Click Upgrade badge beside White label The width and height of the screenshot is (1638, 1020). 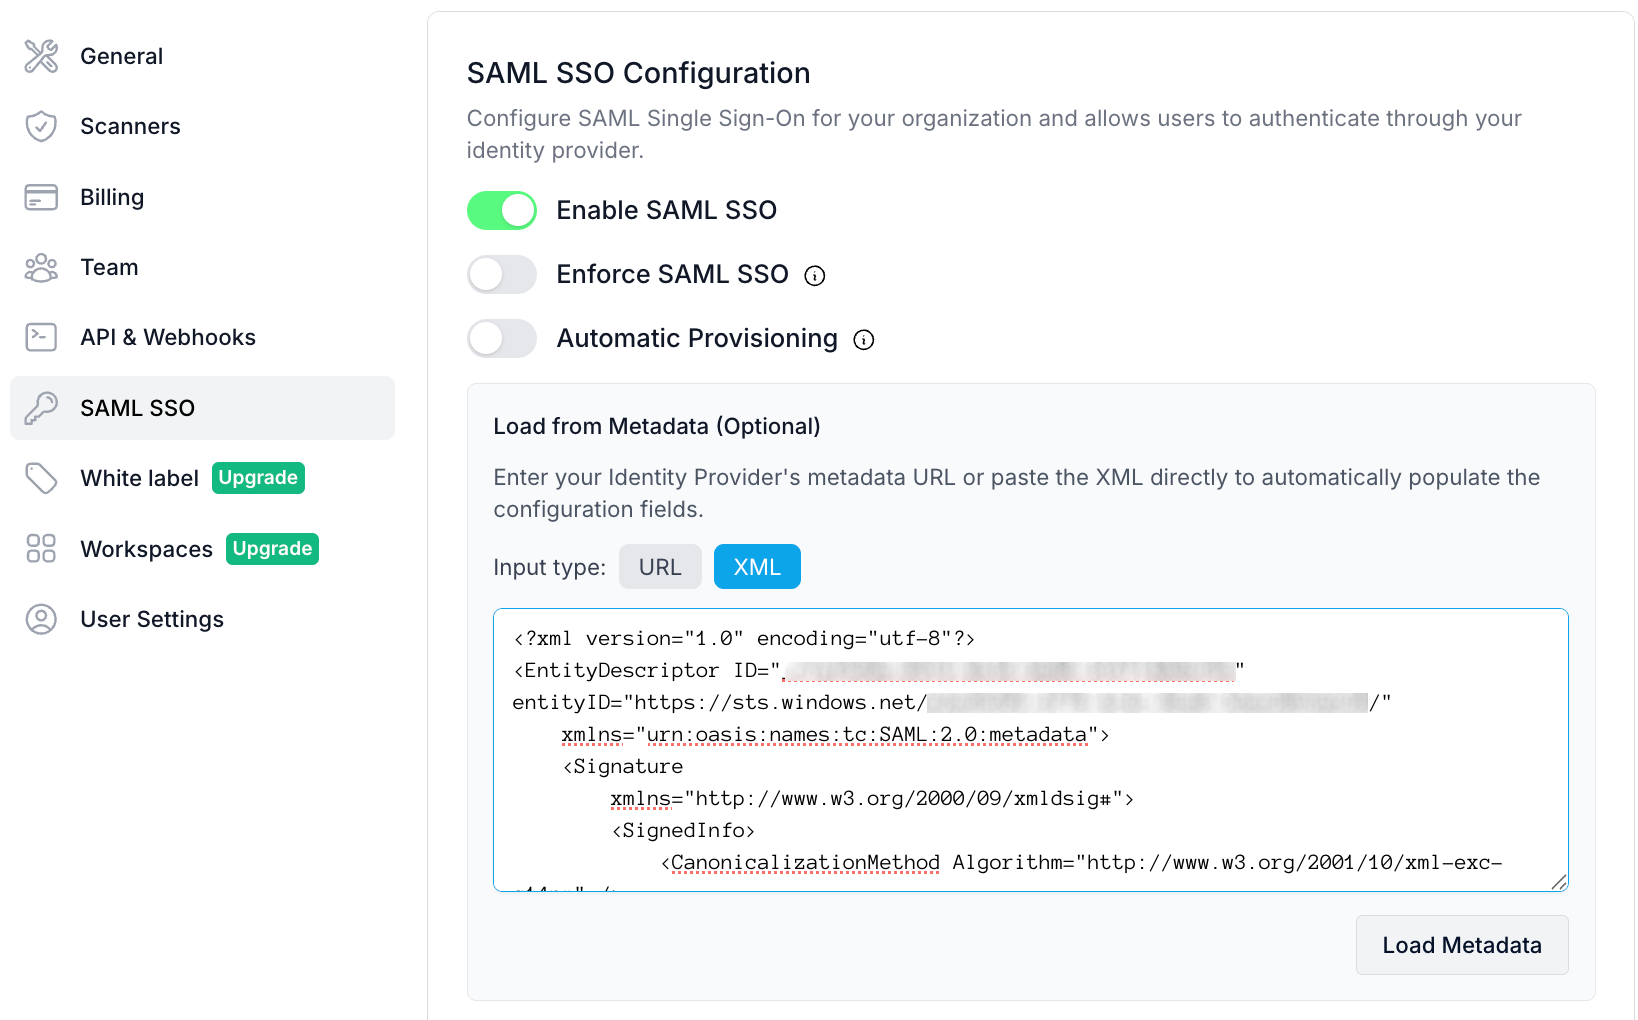(x=258, y=478)
